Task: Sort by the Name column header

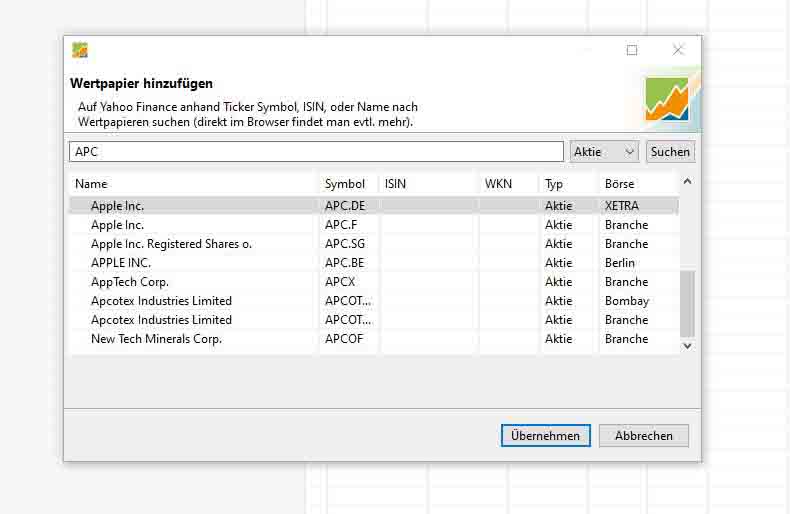Action: click(x=194, y=184)
